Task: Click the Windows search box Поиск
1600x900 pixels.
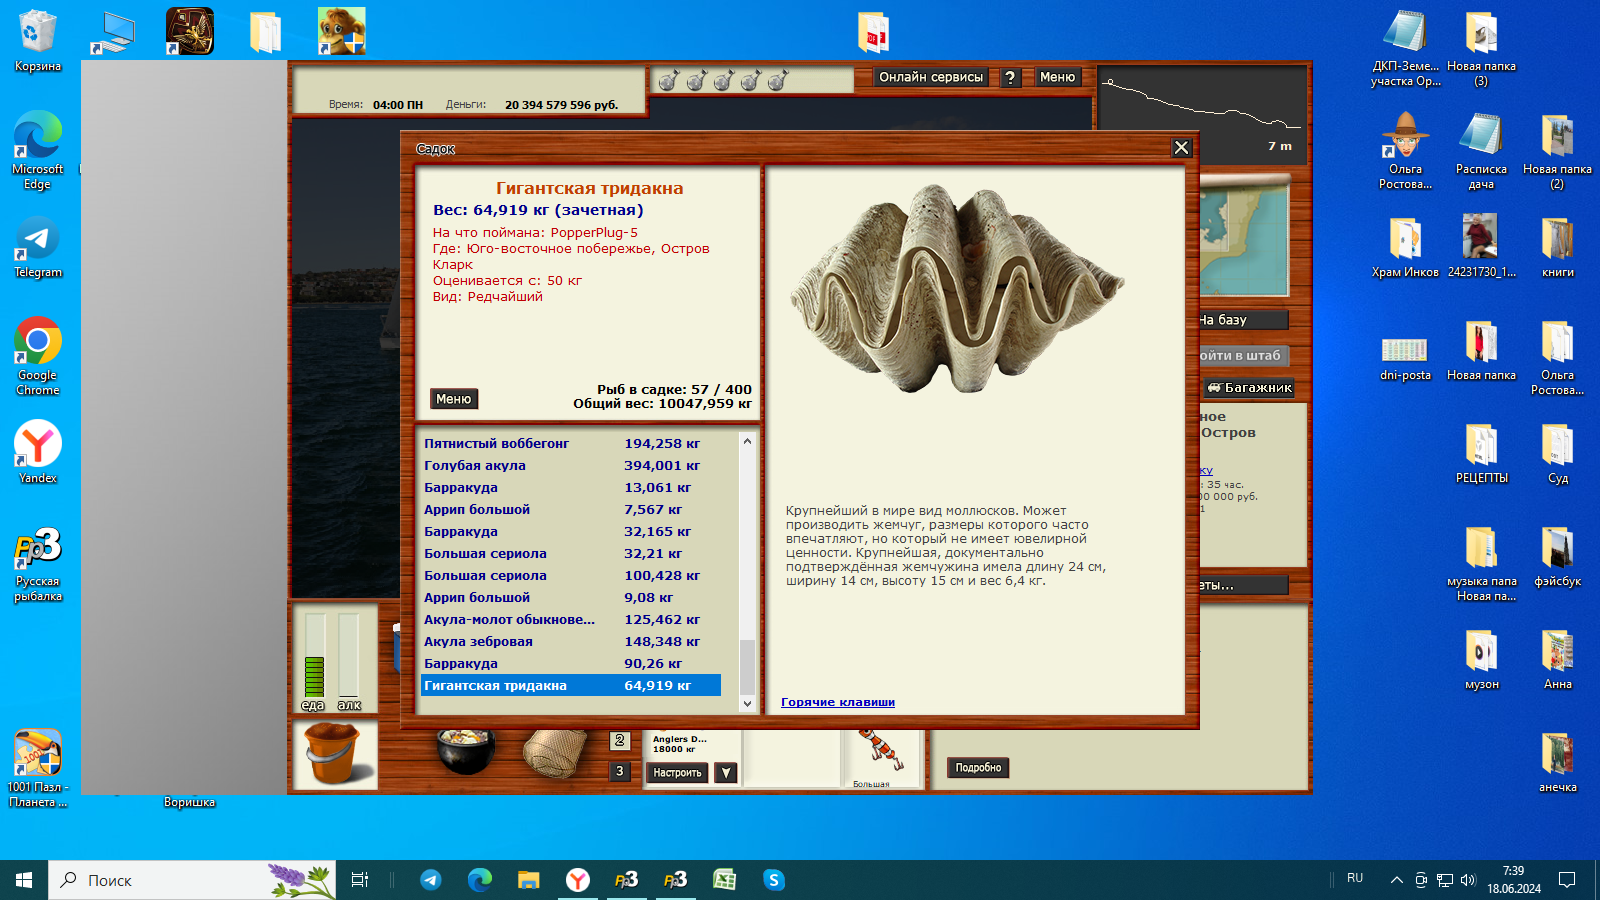Action: [192, 880]
